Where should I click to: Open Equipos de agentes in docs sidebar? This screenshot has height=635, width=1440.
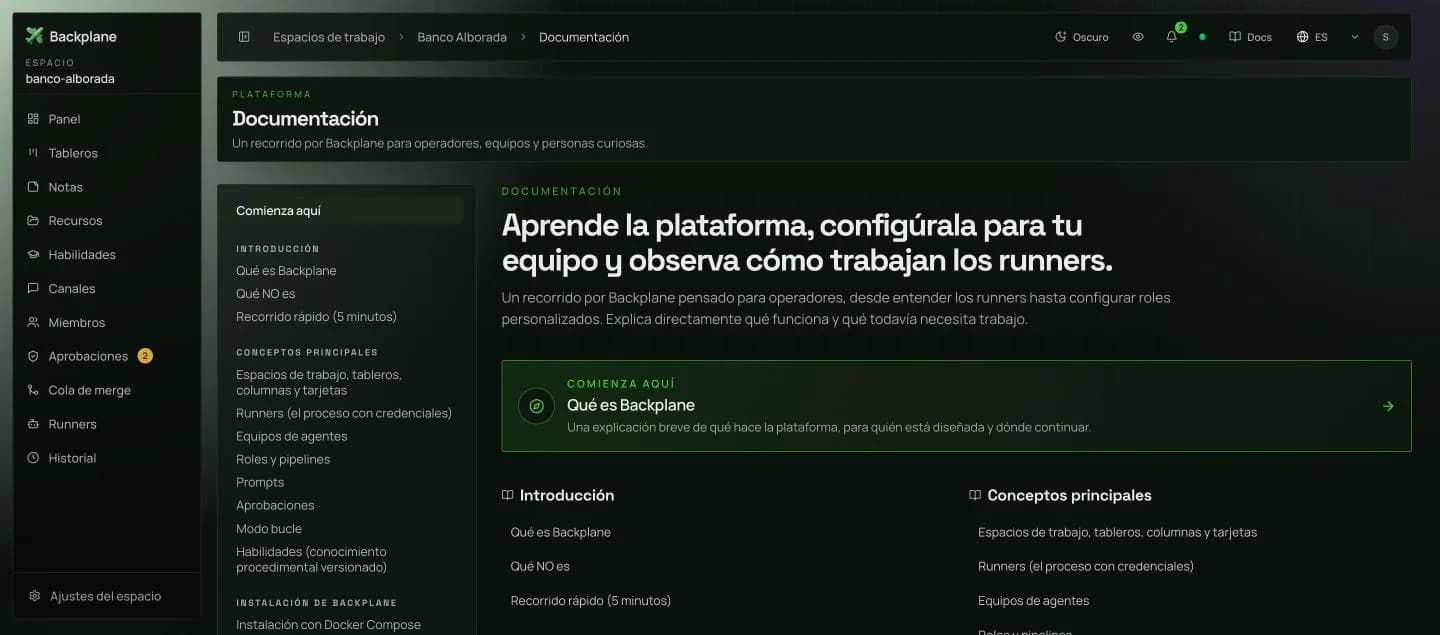click(292, 436)
